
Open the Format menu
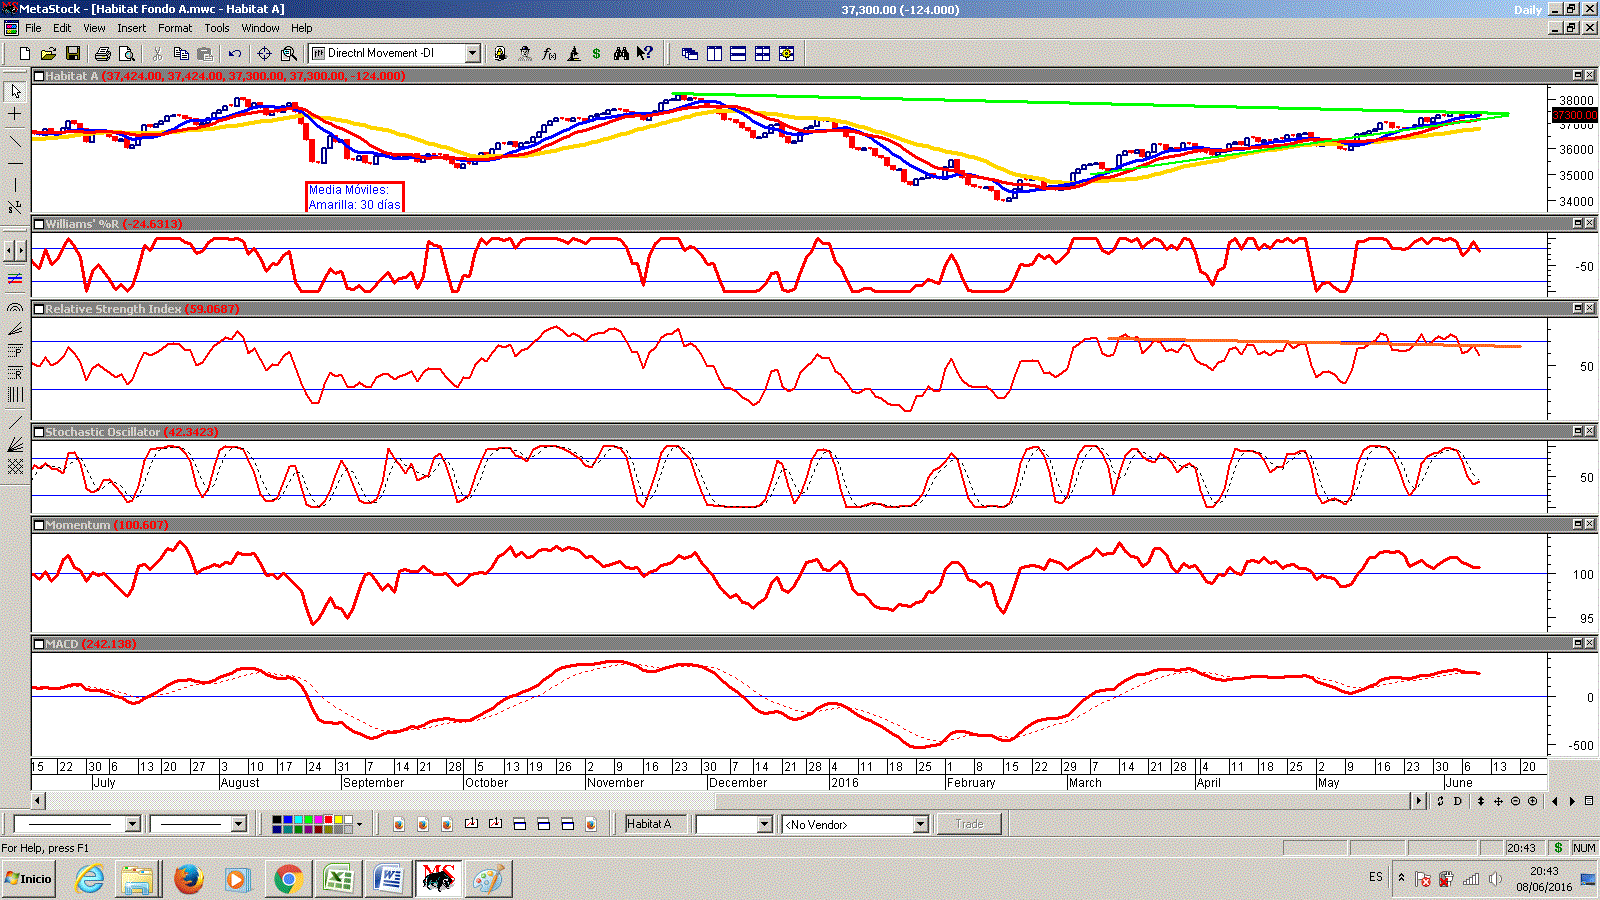[175, 28]
